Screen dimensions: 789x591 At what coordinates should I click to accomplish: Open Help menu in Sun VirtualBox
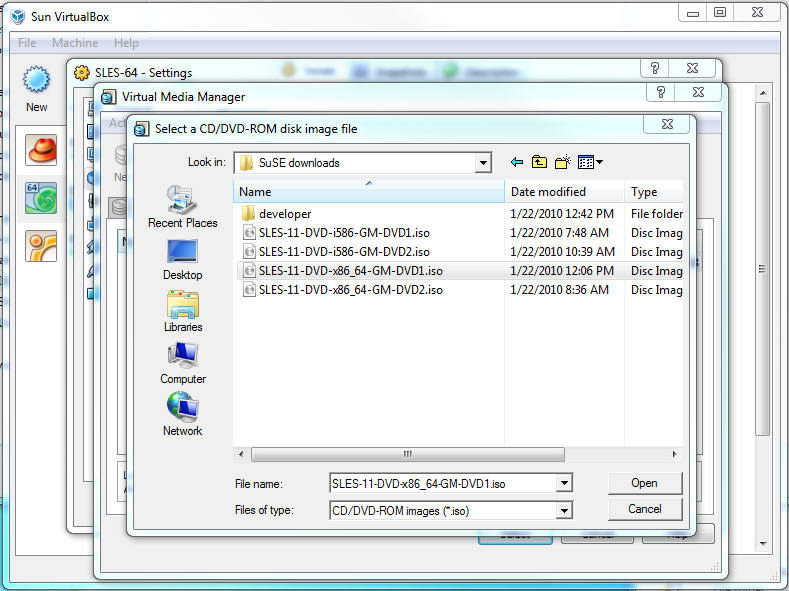click(126, 43)
